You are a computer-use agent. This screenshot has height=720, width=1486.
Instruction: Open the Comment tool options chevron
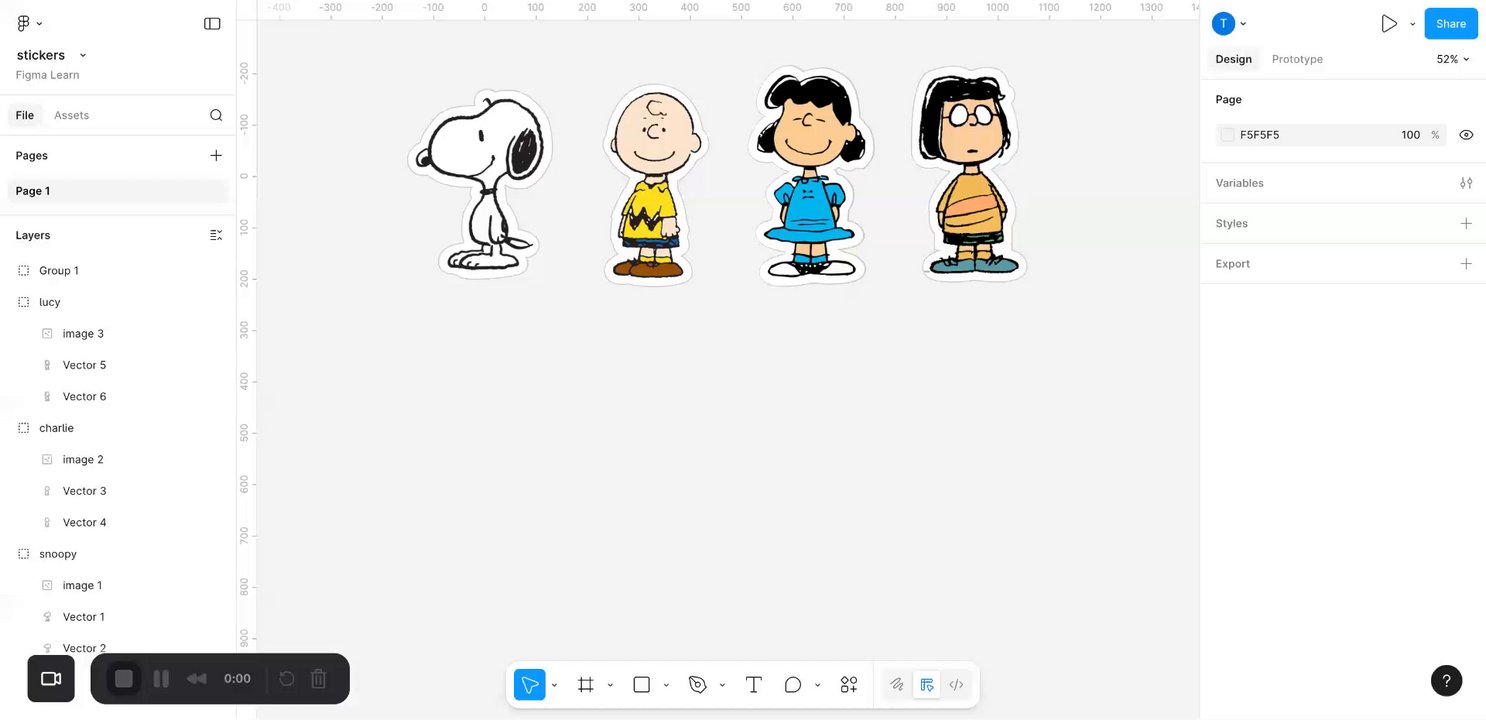(817, 685)
